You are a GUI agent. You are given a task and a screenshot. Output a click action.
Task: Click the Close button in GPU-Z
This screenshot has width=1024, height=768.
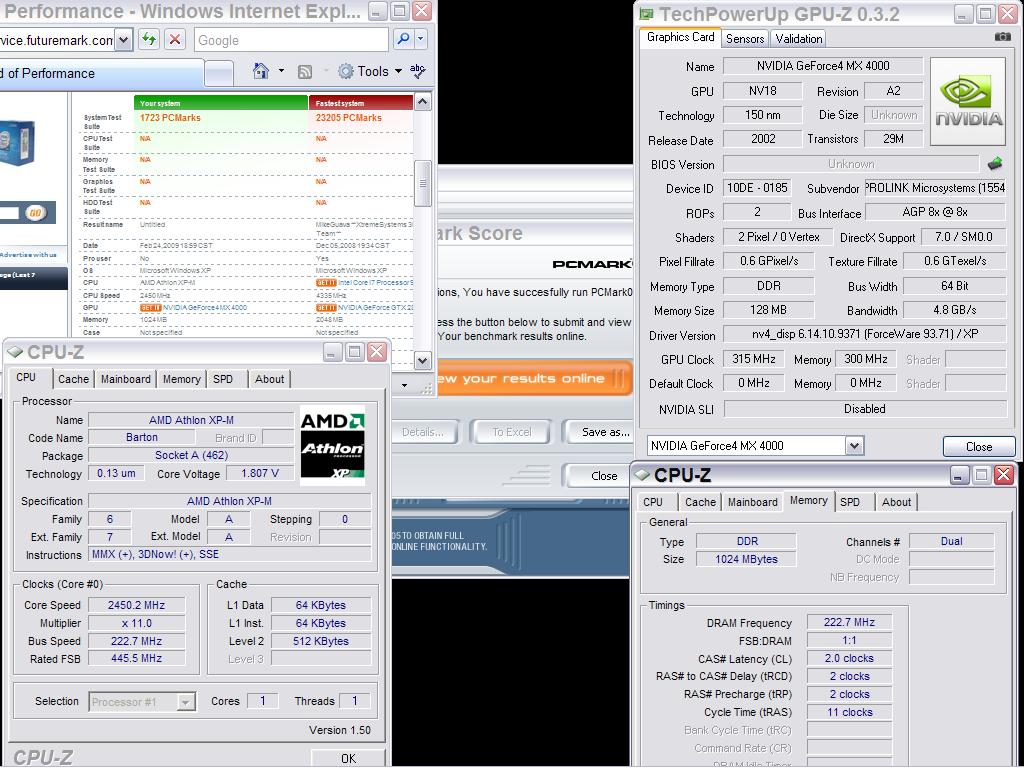click(x=979, y=447)
